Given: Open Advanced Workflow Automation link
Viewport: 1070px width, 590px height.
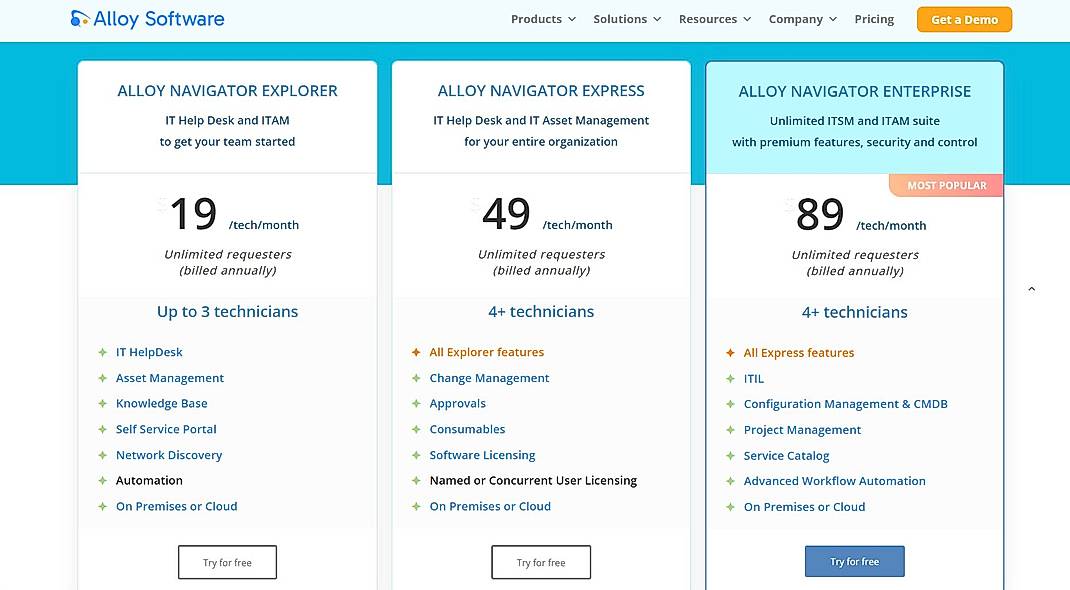Looking at the screenshot, I should (835, 481).
